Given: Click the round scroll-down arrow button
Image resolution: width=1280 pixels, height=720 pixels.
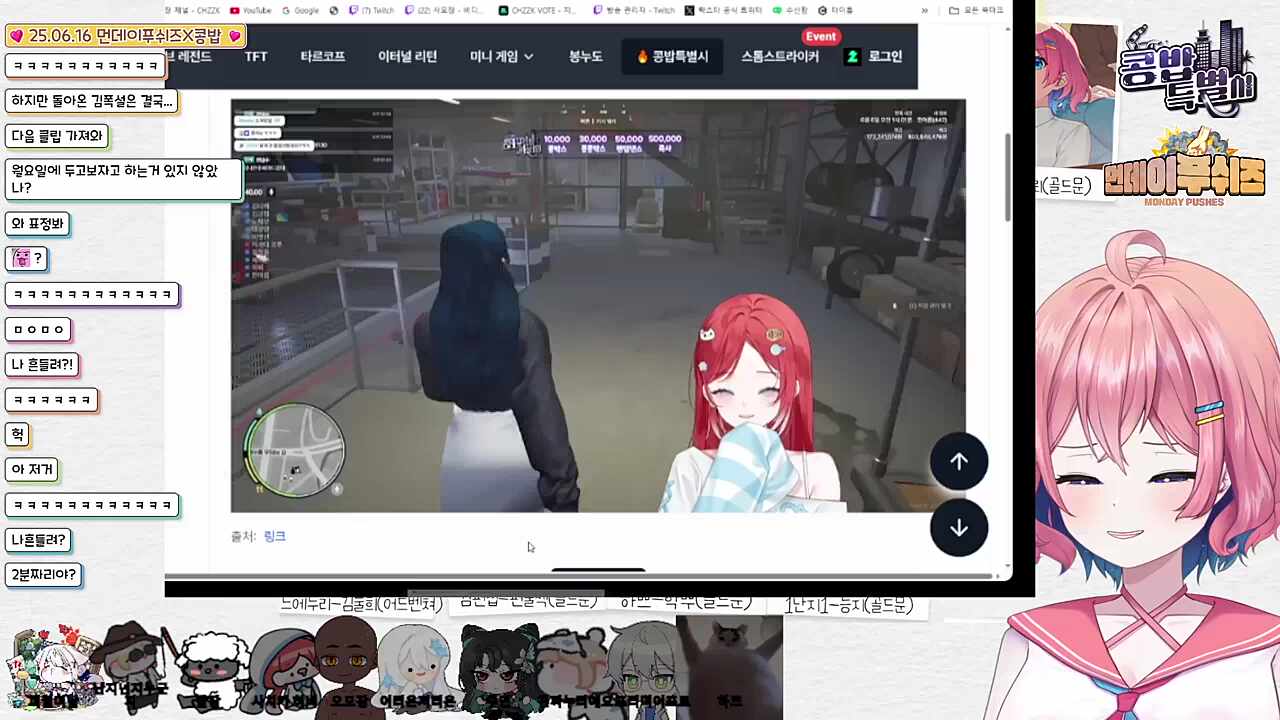Looking at the screenshot, I should [x=959, y=527].
